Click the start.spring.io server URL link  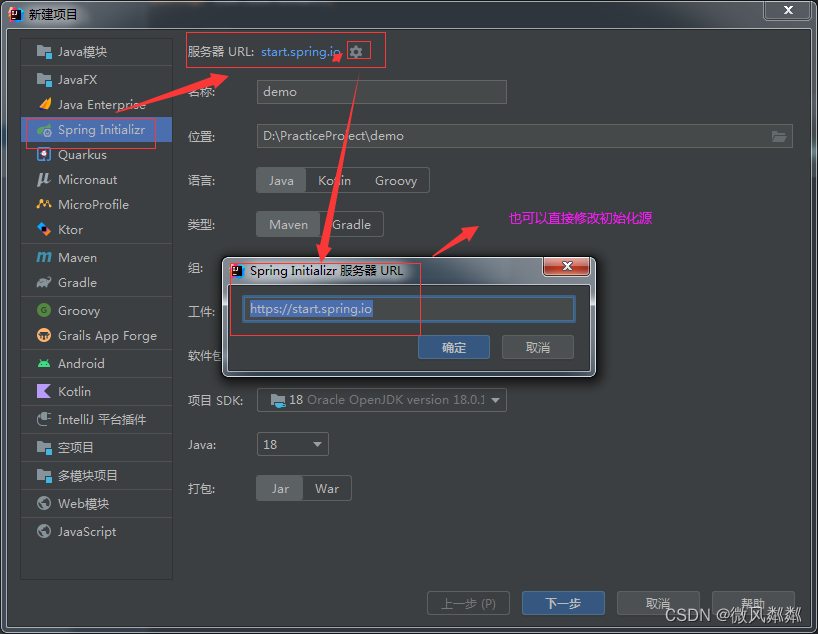[x=300, y=52]
